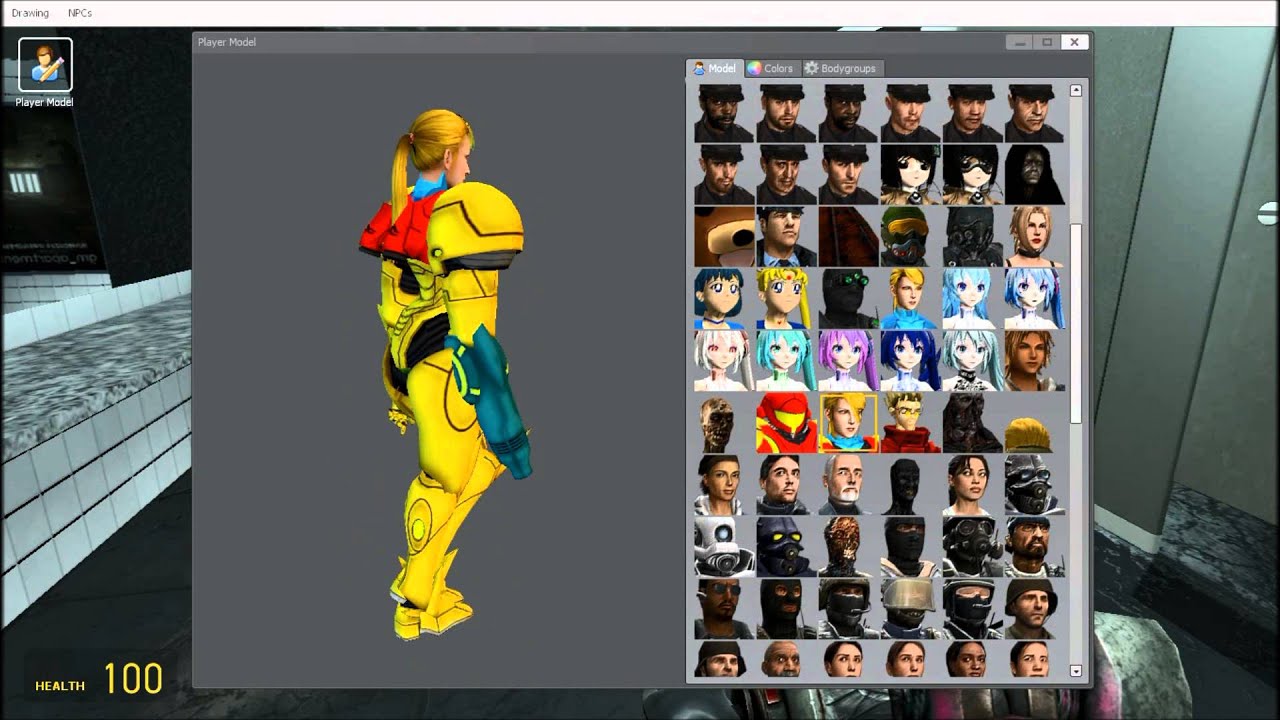Click the model list scrollbar thumb
The image size is (1280, 720).
click(x=1076, y=323)
